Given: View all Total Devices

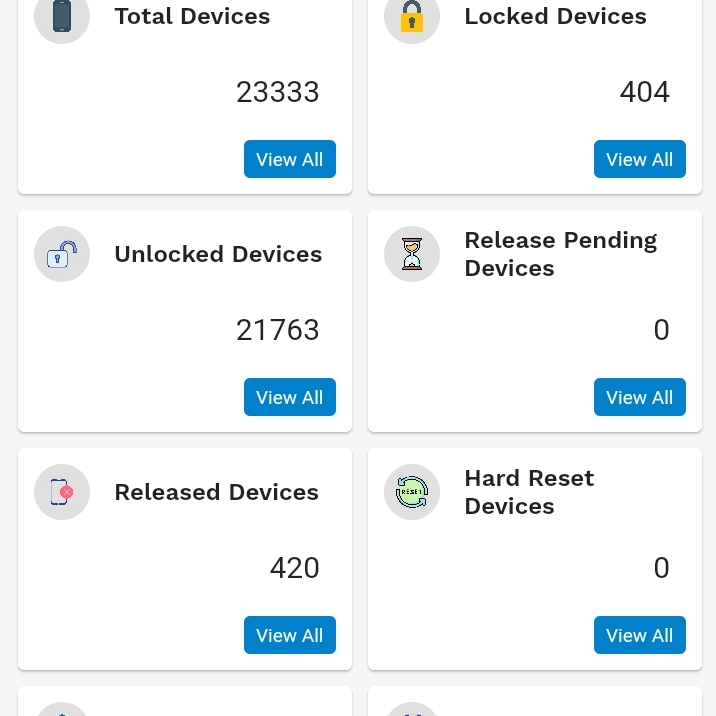Looking at the screenshot, I should [x=290, y=159].
